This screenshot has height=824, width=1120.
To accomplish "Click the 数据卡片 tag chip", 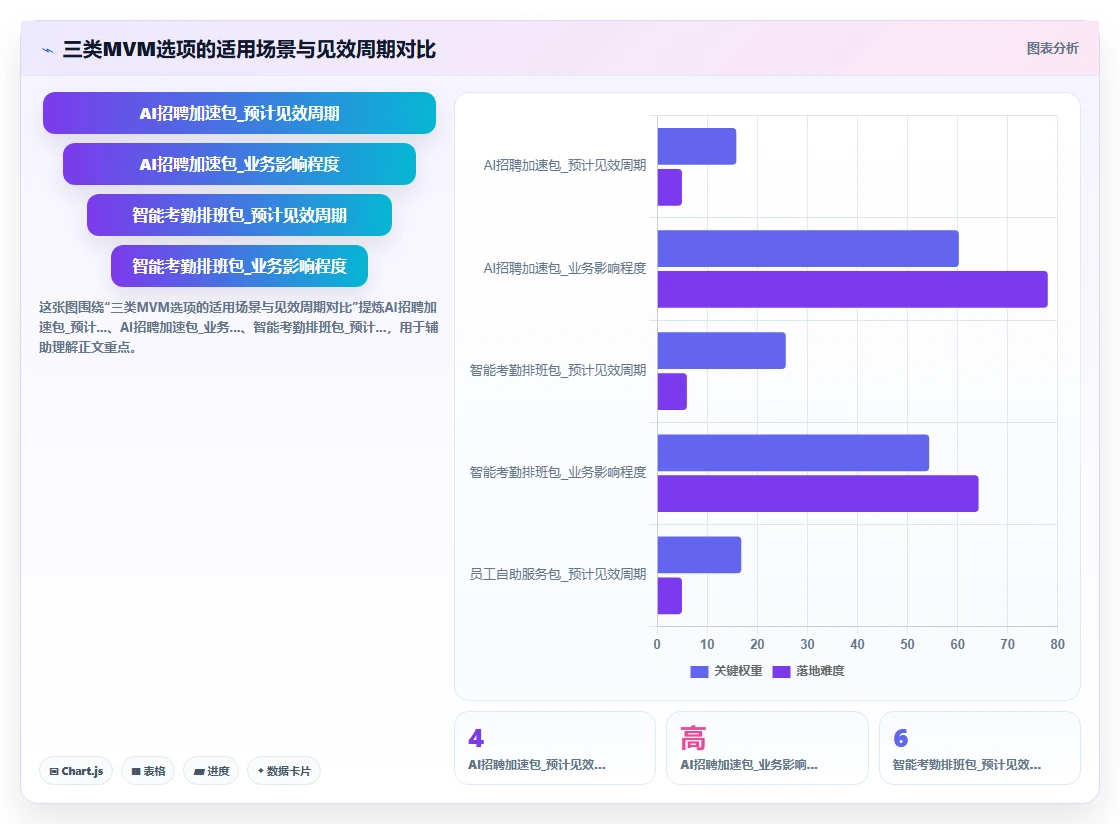I will tap(284, 771).
